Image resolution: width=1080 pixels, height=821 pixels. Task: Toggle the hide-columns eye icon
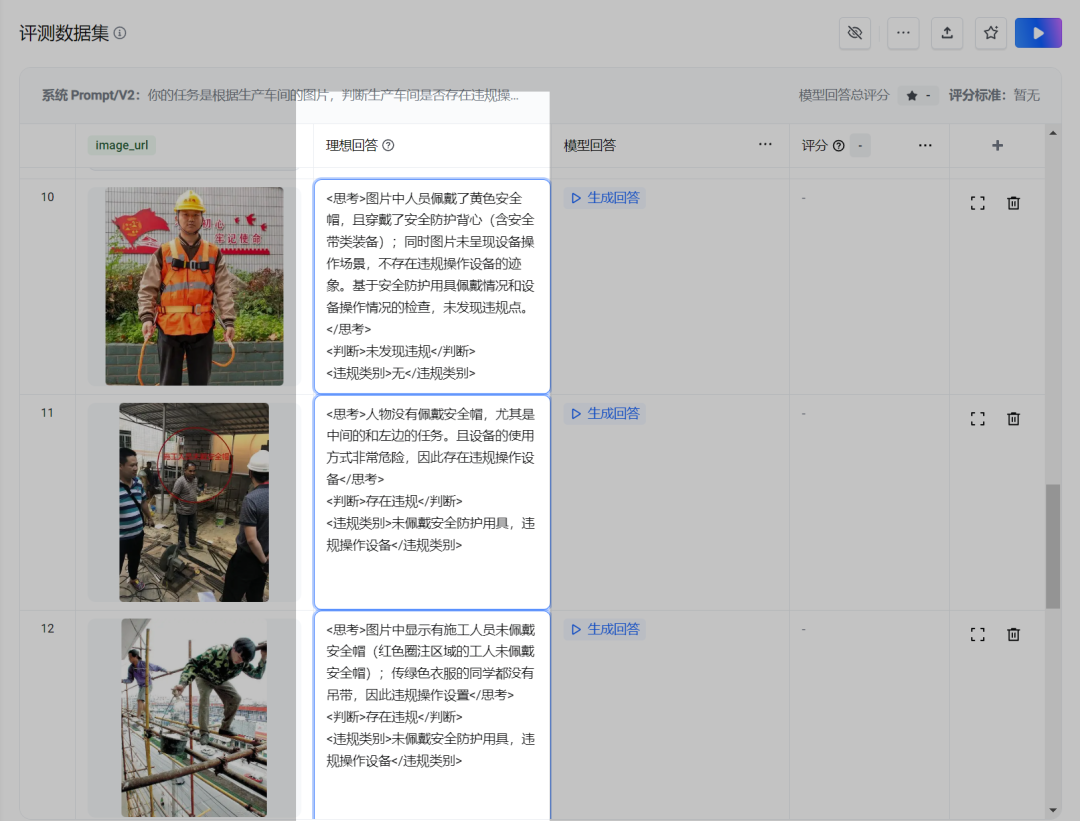pyautogui.click(x=854, y=33)
